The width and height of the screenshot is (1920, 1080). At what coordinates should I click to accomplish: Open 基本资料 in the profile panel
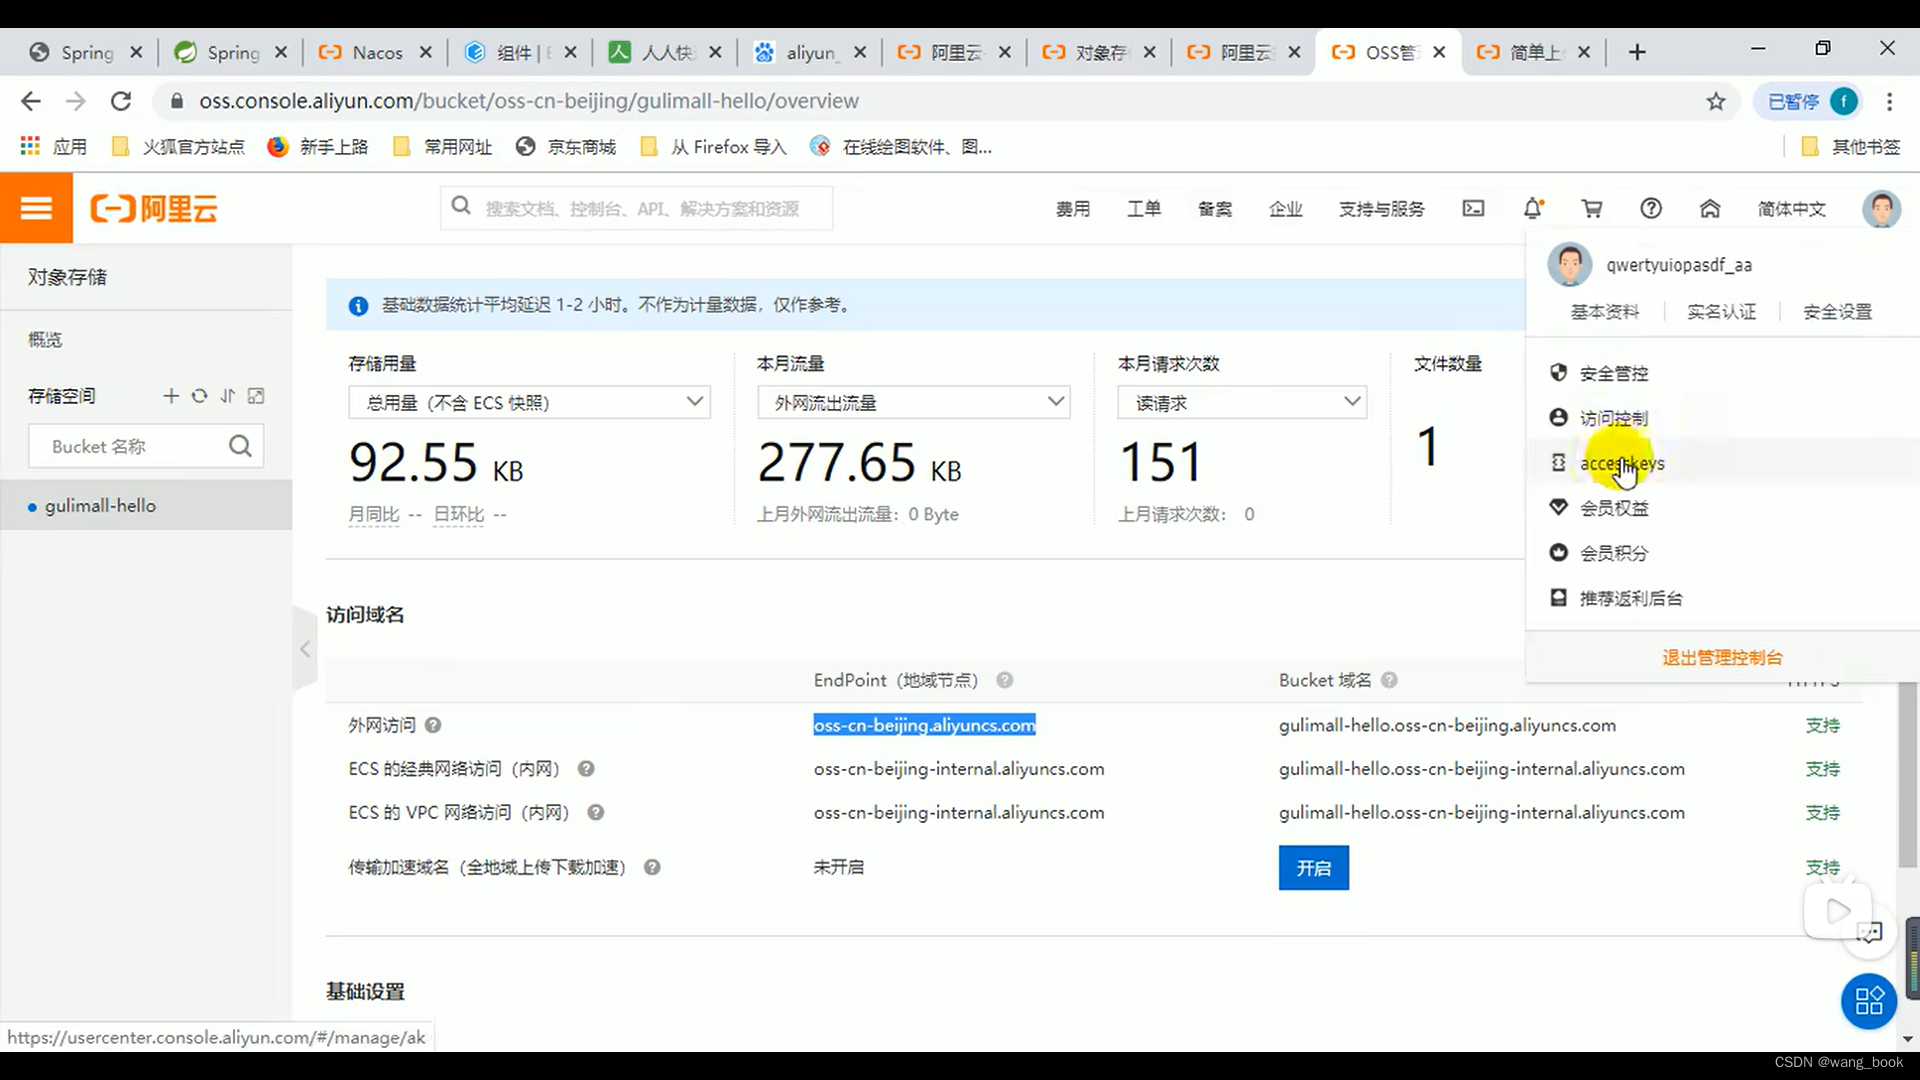[1605, 312]
